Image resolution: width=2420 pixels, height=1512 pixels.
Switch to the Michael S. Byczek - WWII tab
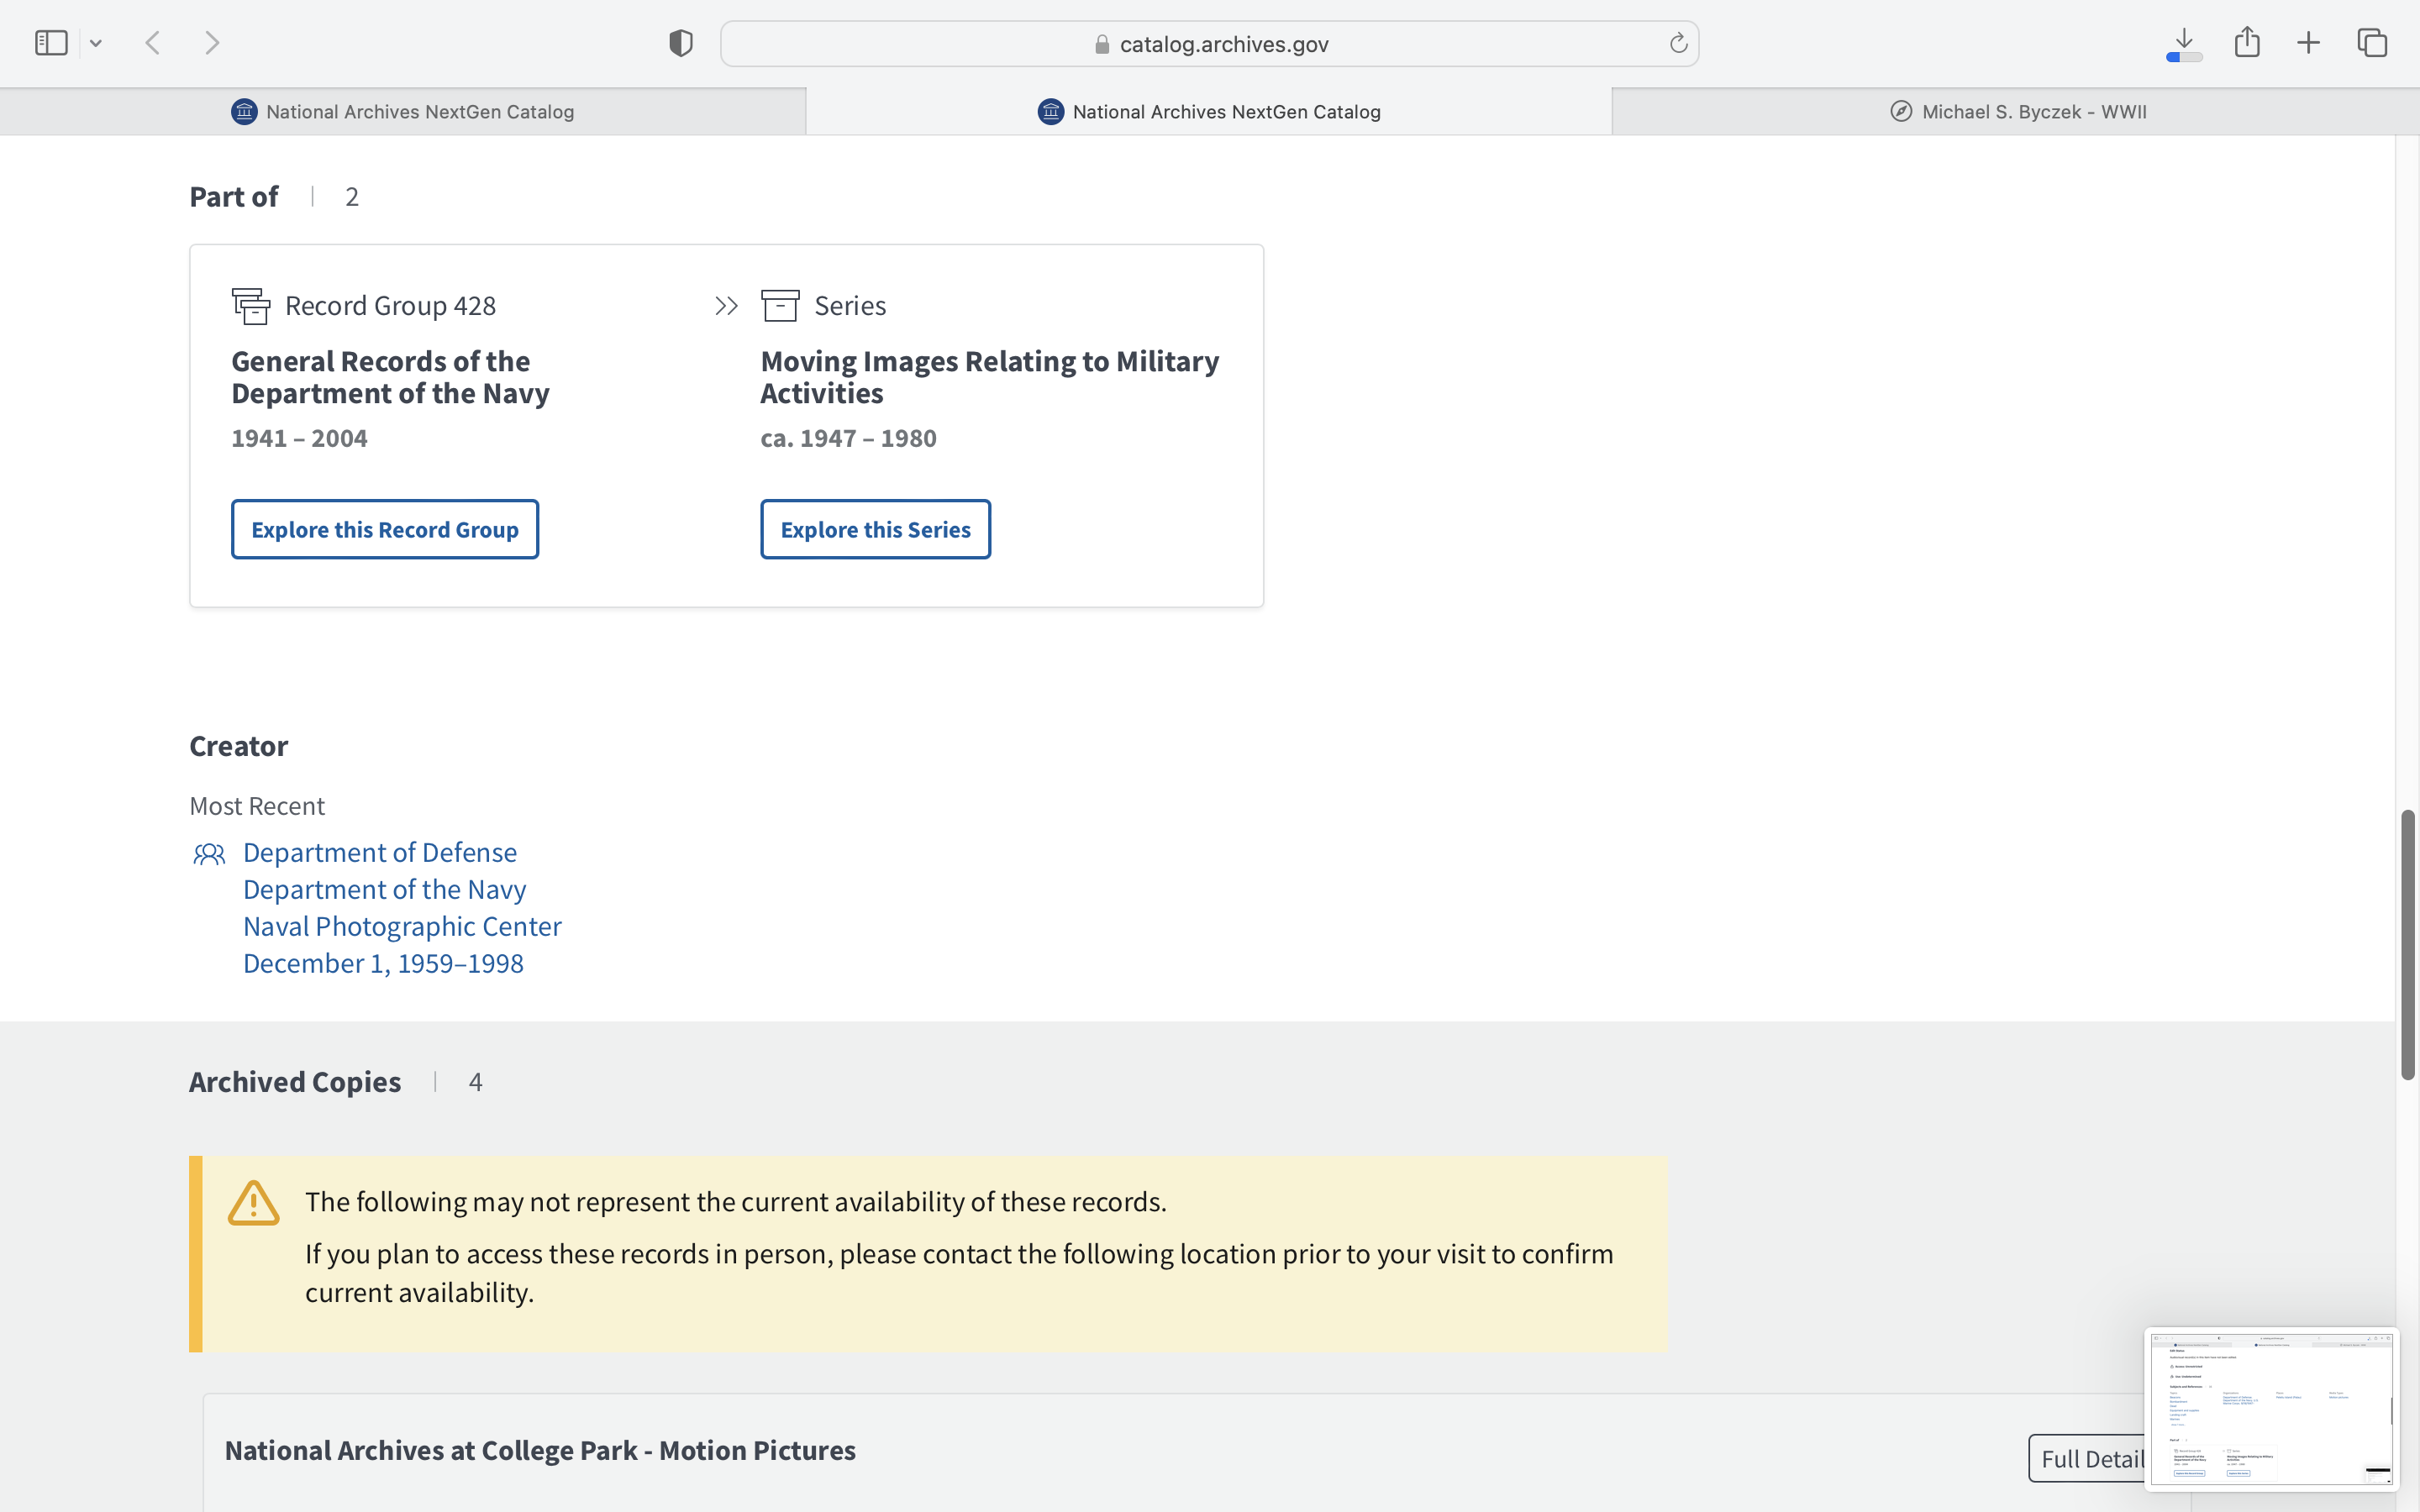coord(2017,112)
